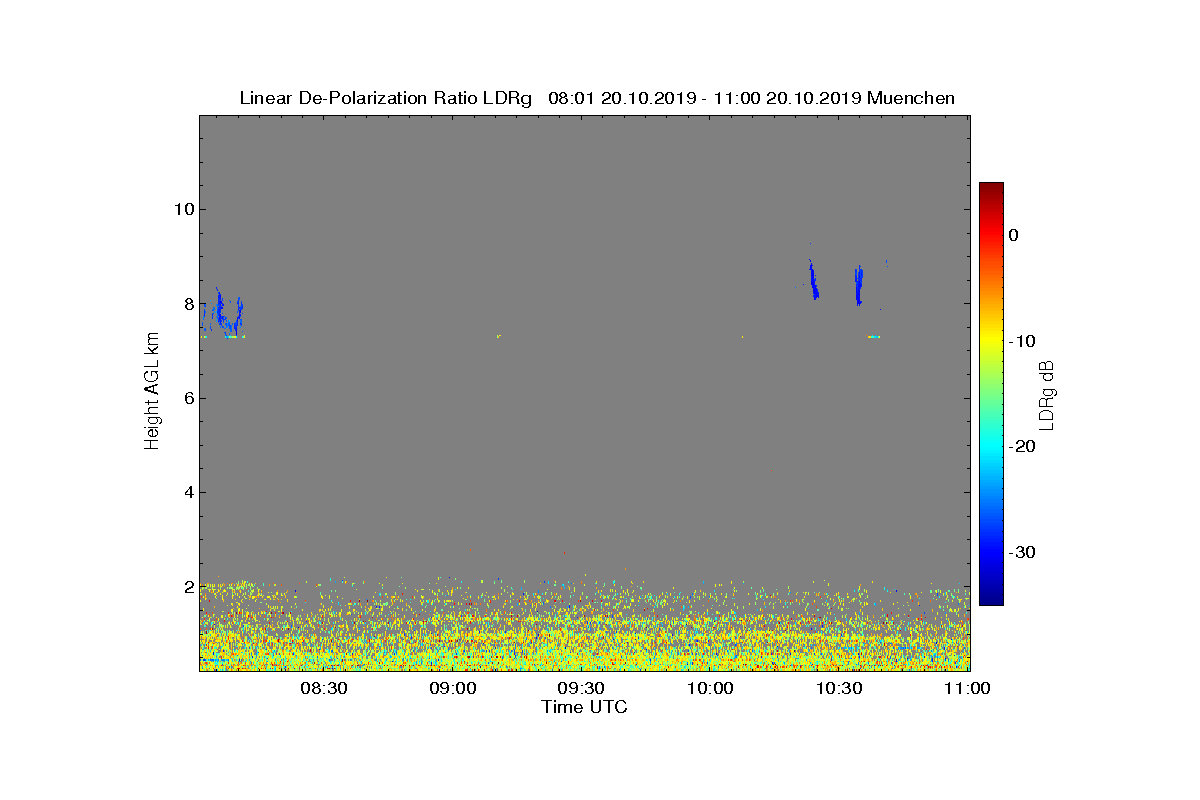Click the 2 km height tick label
Screen dimensions: 1200x800
point(187,586)
